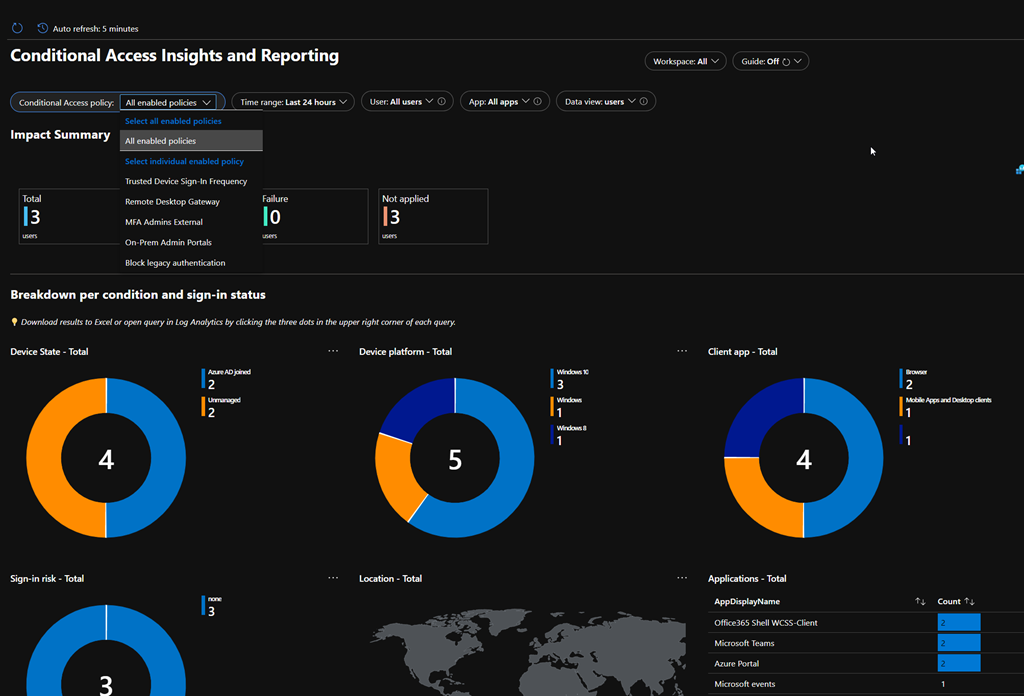This screenshot has height=696, width=1024.
Task: Click the 'Unmanaged' legend entry
Action: point(222,406)
